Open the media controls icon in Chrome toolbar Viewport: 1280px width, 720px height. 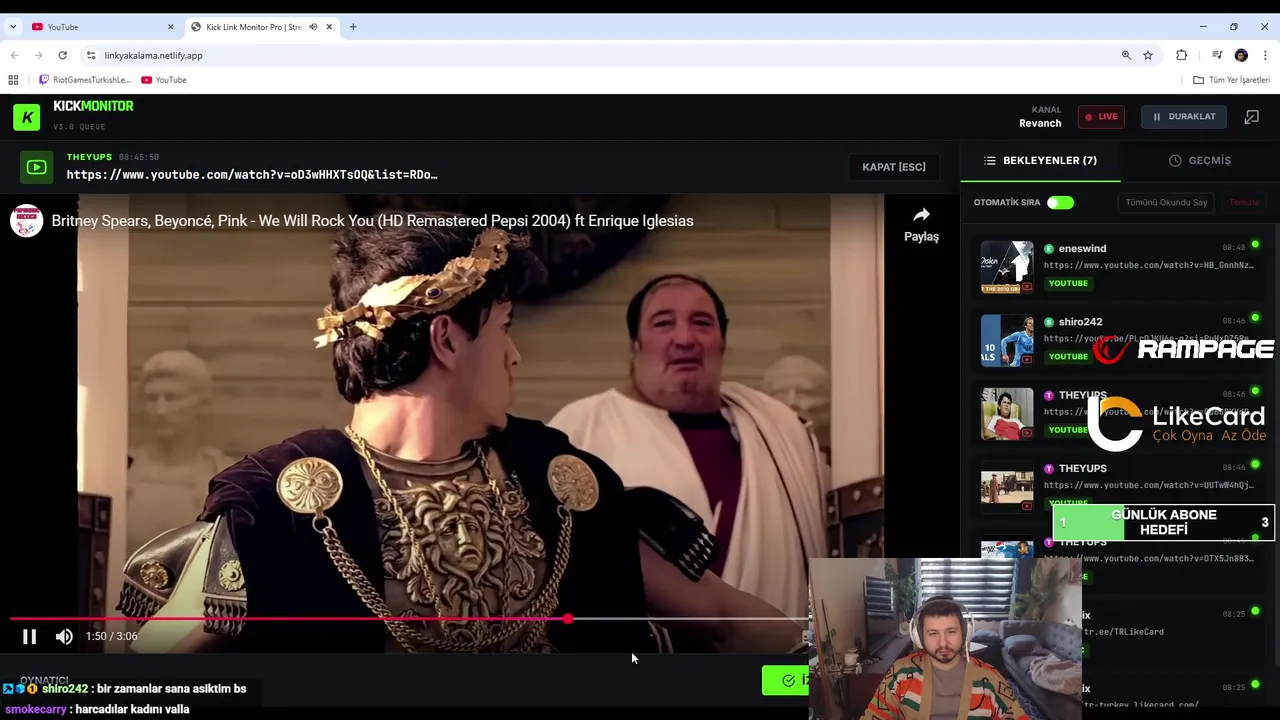[x=1217, y=55]
